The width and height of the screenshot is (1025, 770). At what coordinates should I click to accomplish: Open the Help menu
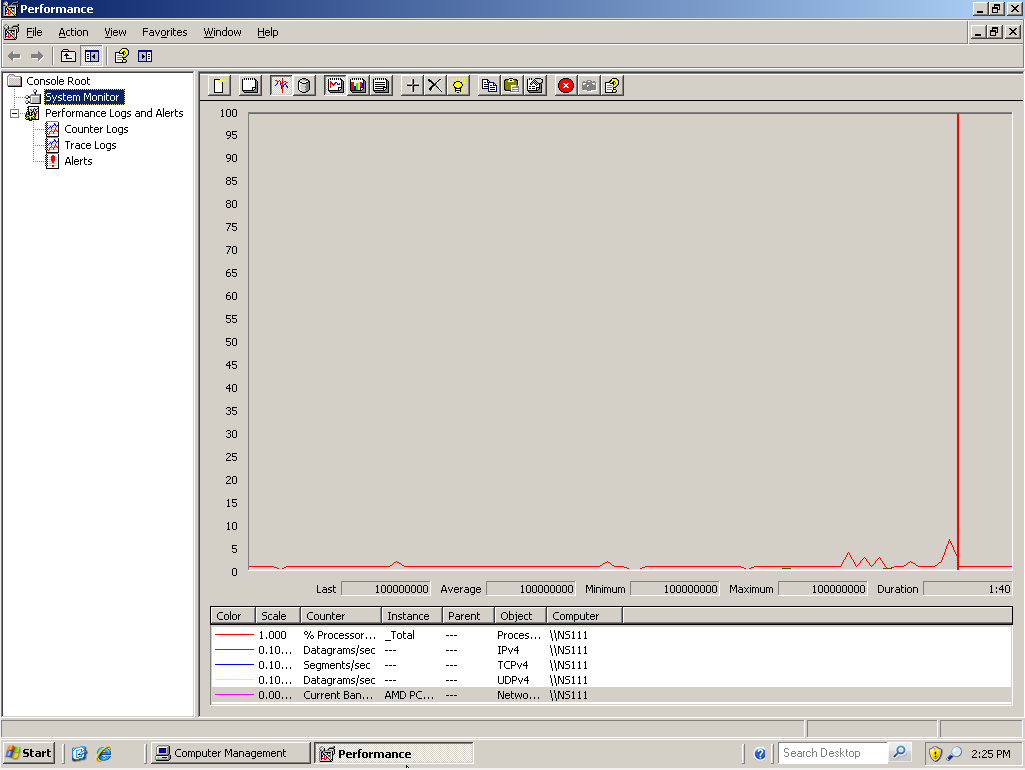pyautogui.click(x=267, y=32)
